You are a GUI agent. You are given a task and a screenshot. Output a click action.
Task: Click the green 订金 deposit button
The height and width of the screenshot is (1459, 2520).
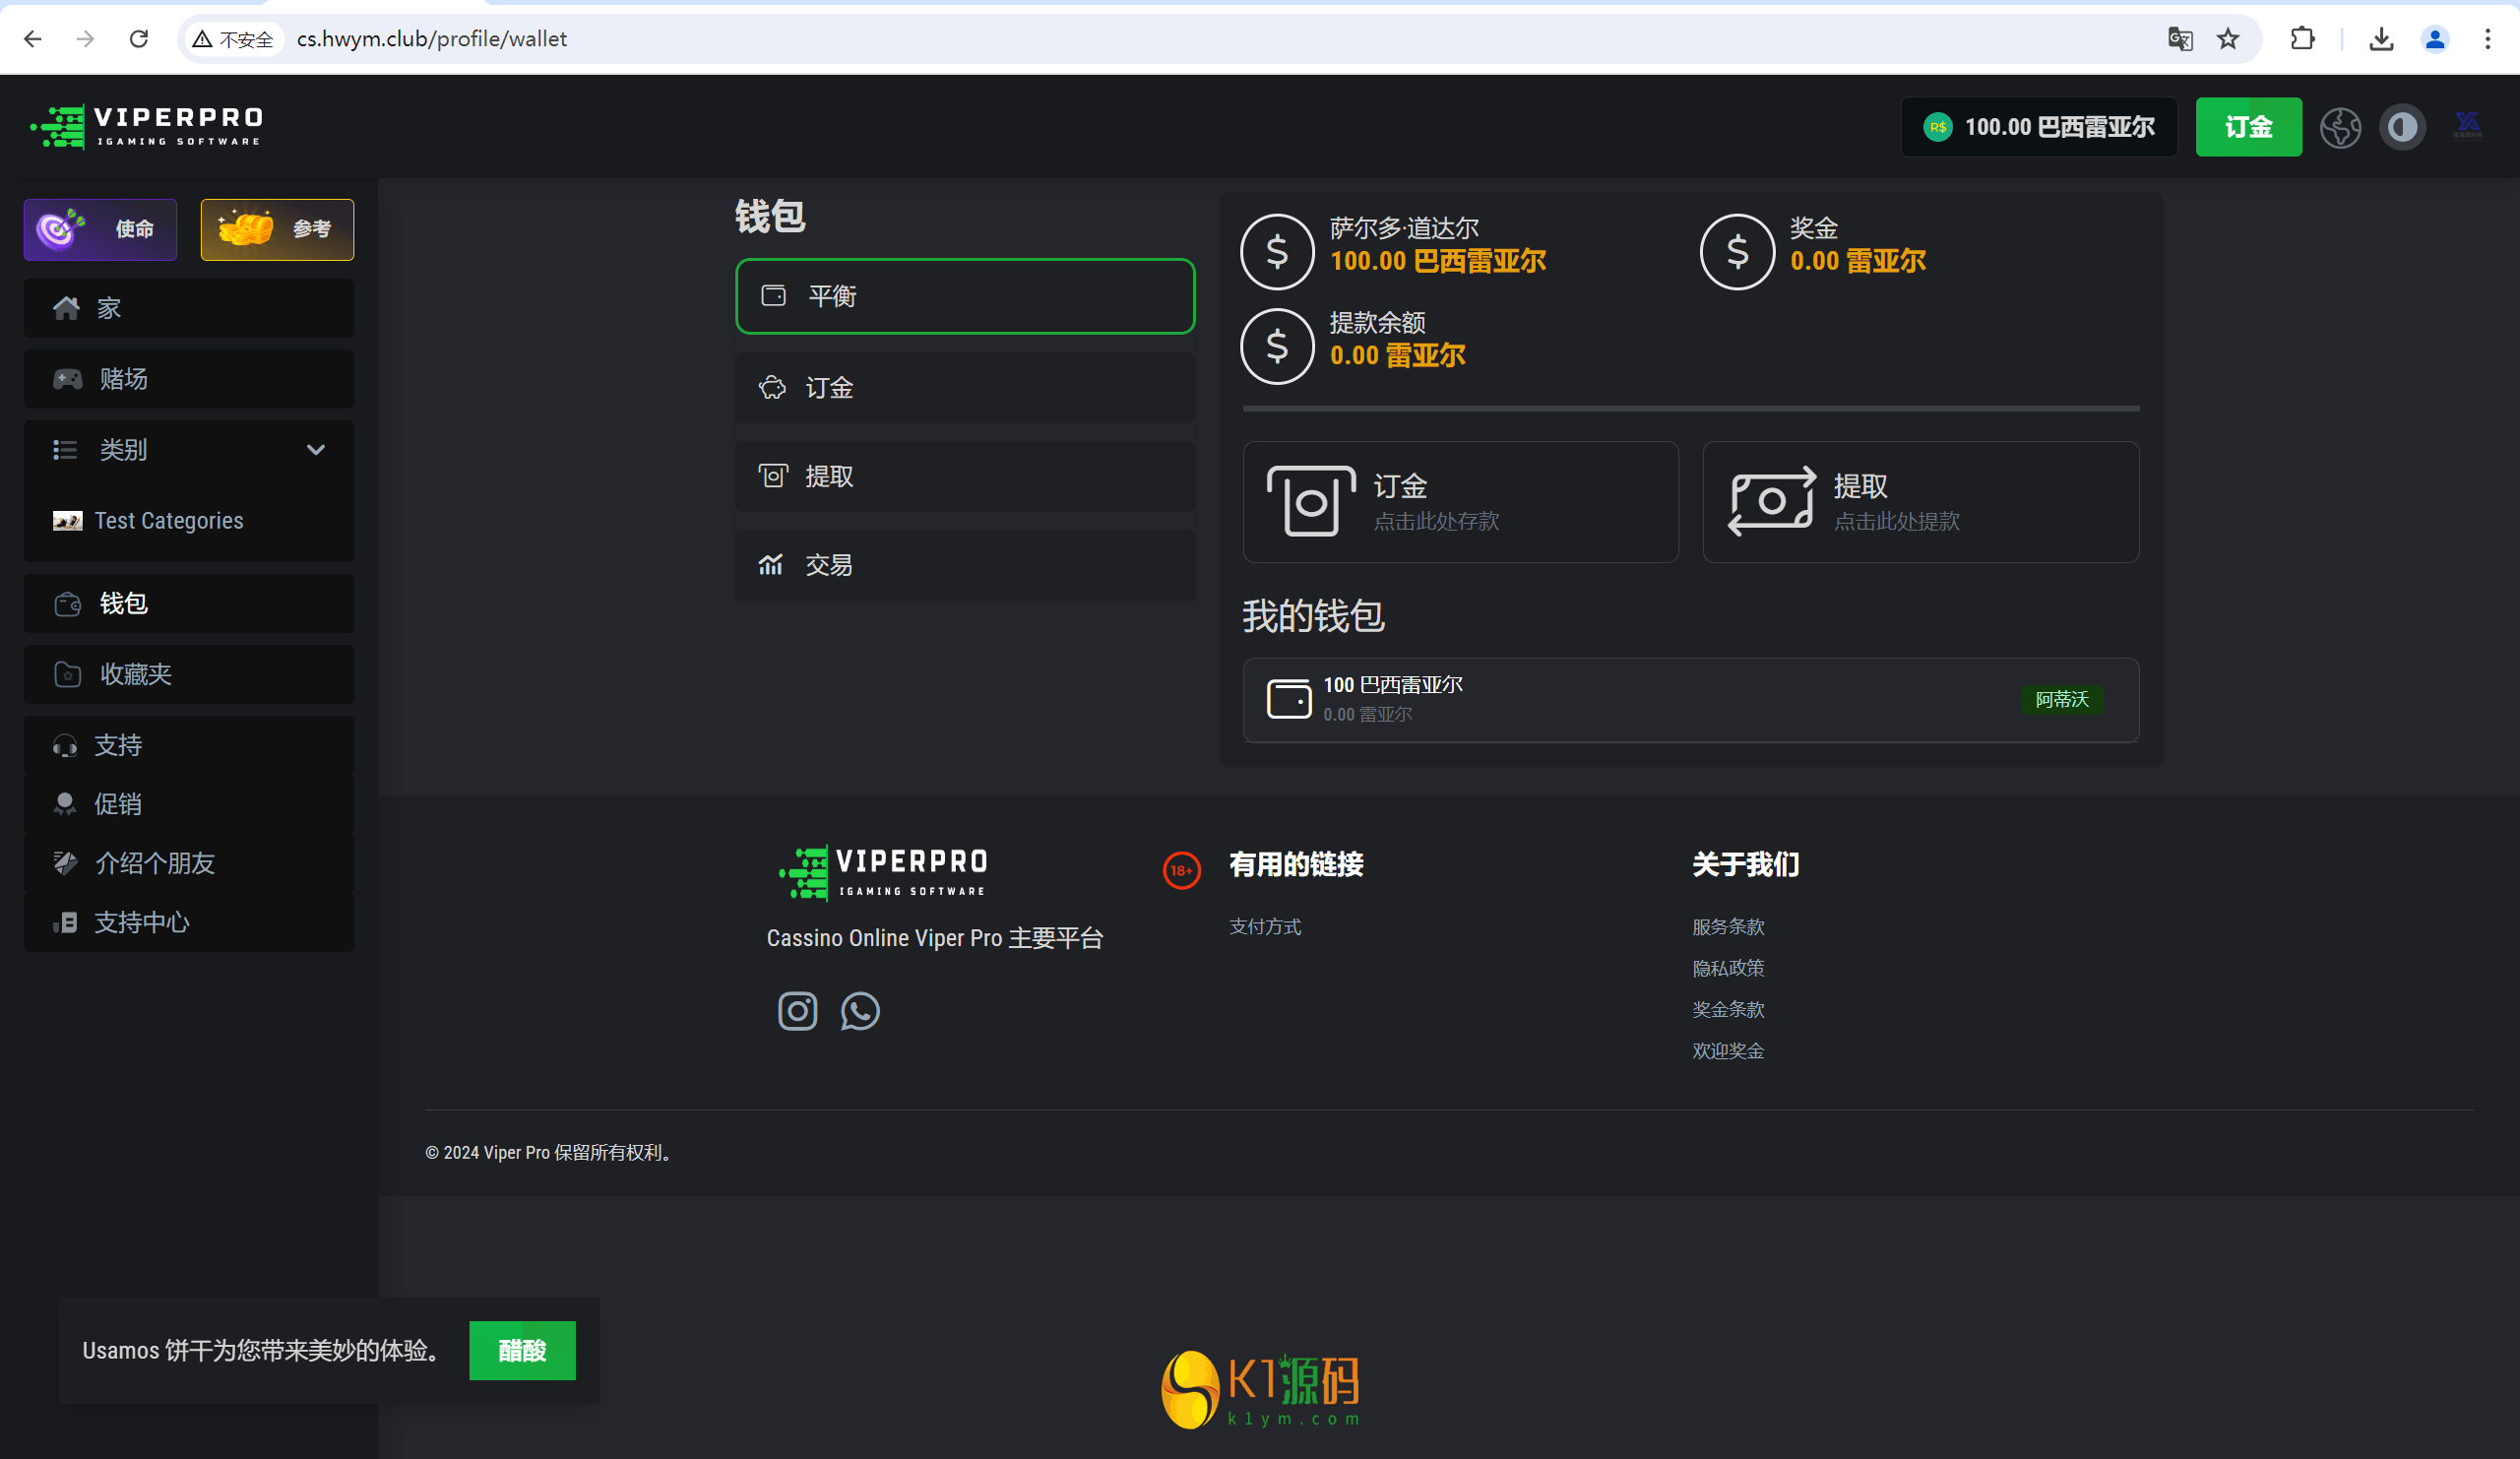tap(2247, 127)
